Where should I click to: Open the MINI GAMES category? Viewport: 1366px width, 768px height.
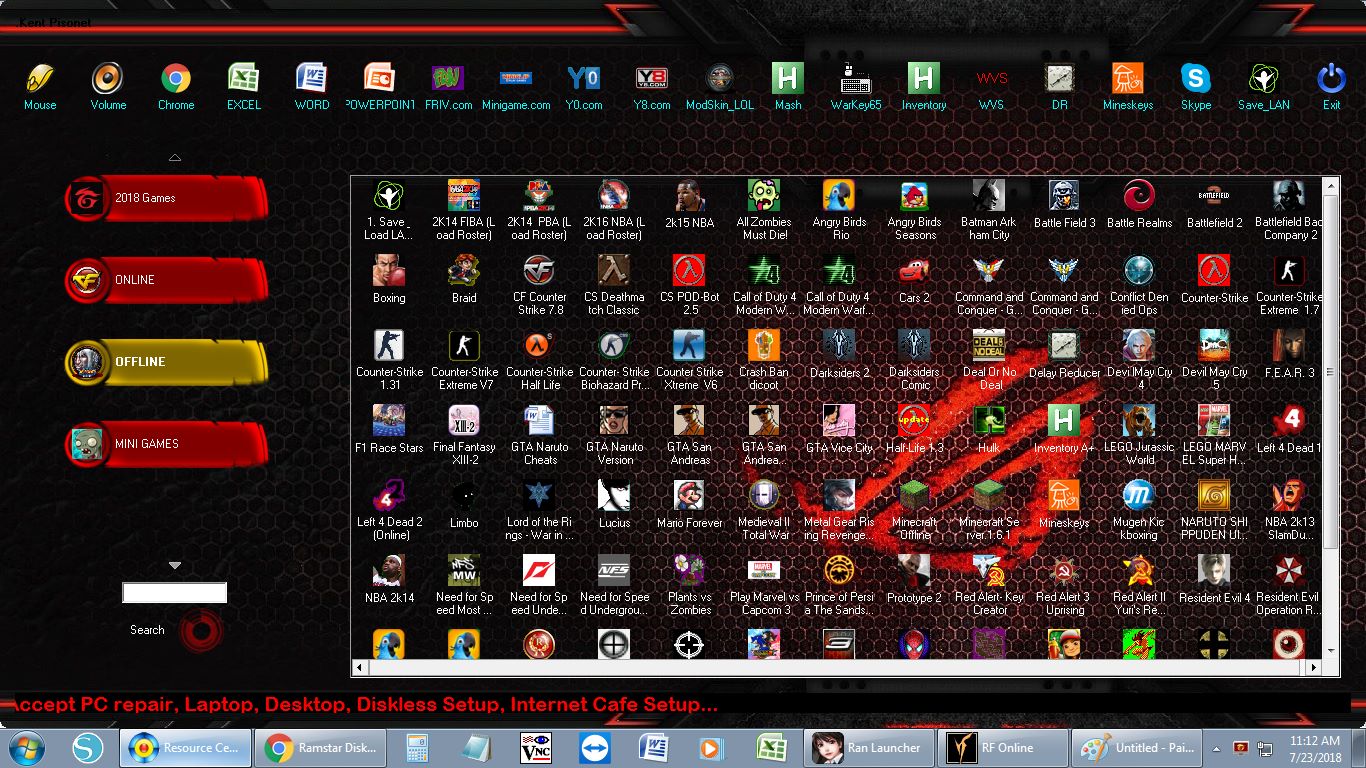[166, 444]
